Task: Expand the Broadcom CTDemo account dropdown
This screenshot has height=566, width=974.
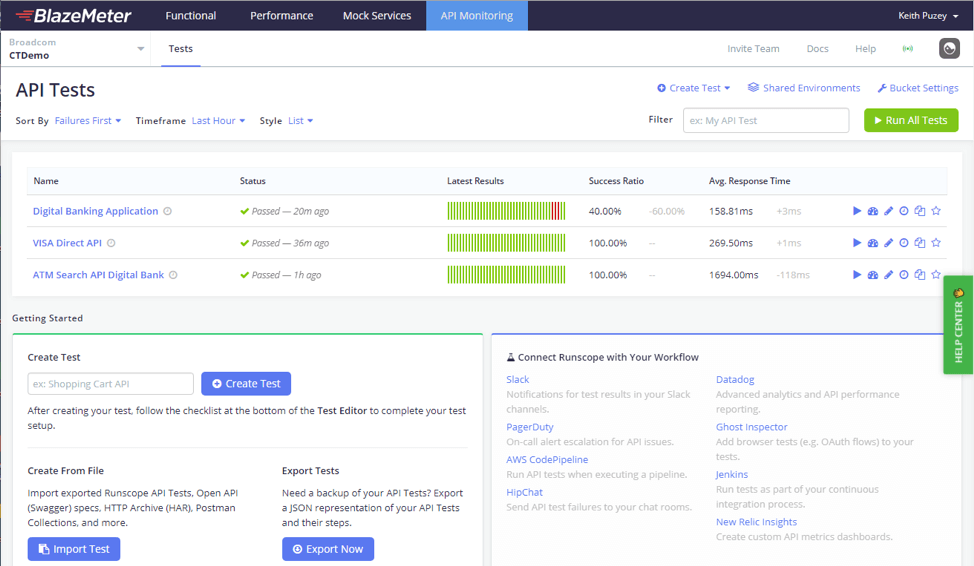Action: (76, 48)
